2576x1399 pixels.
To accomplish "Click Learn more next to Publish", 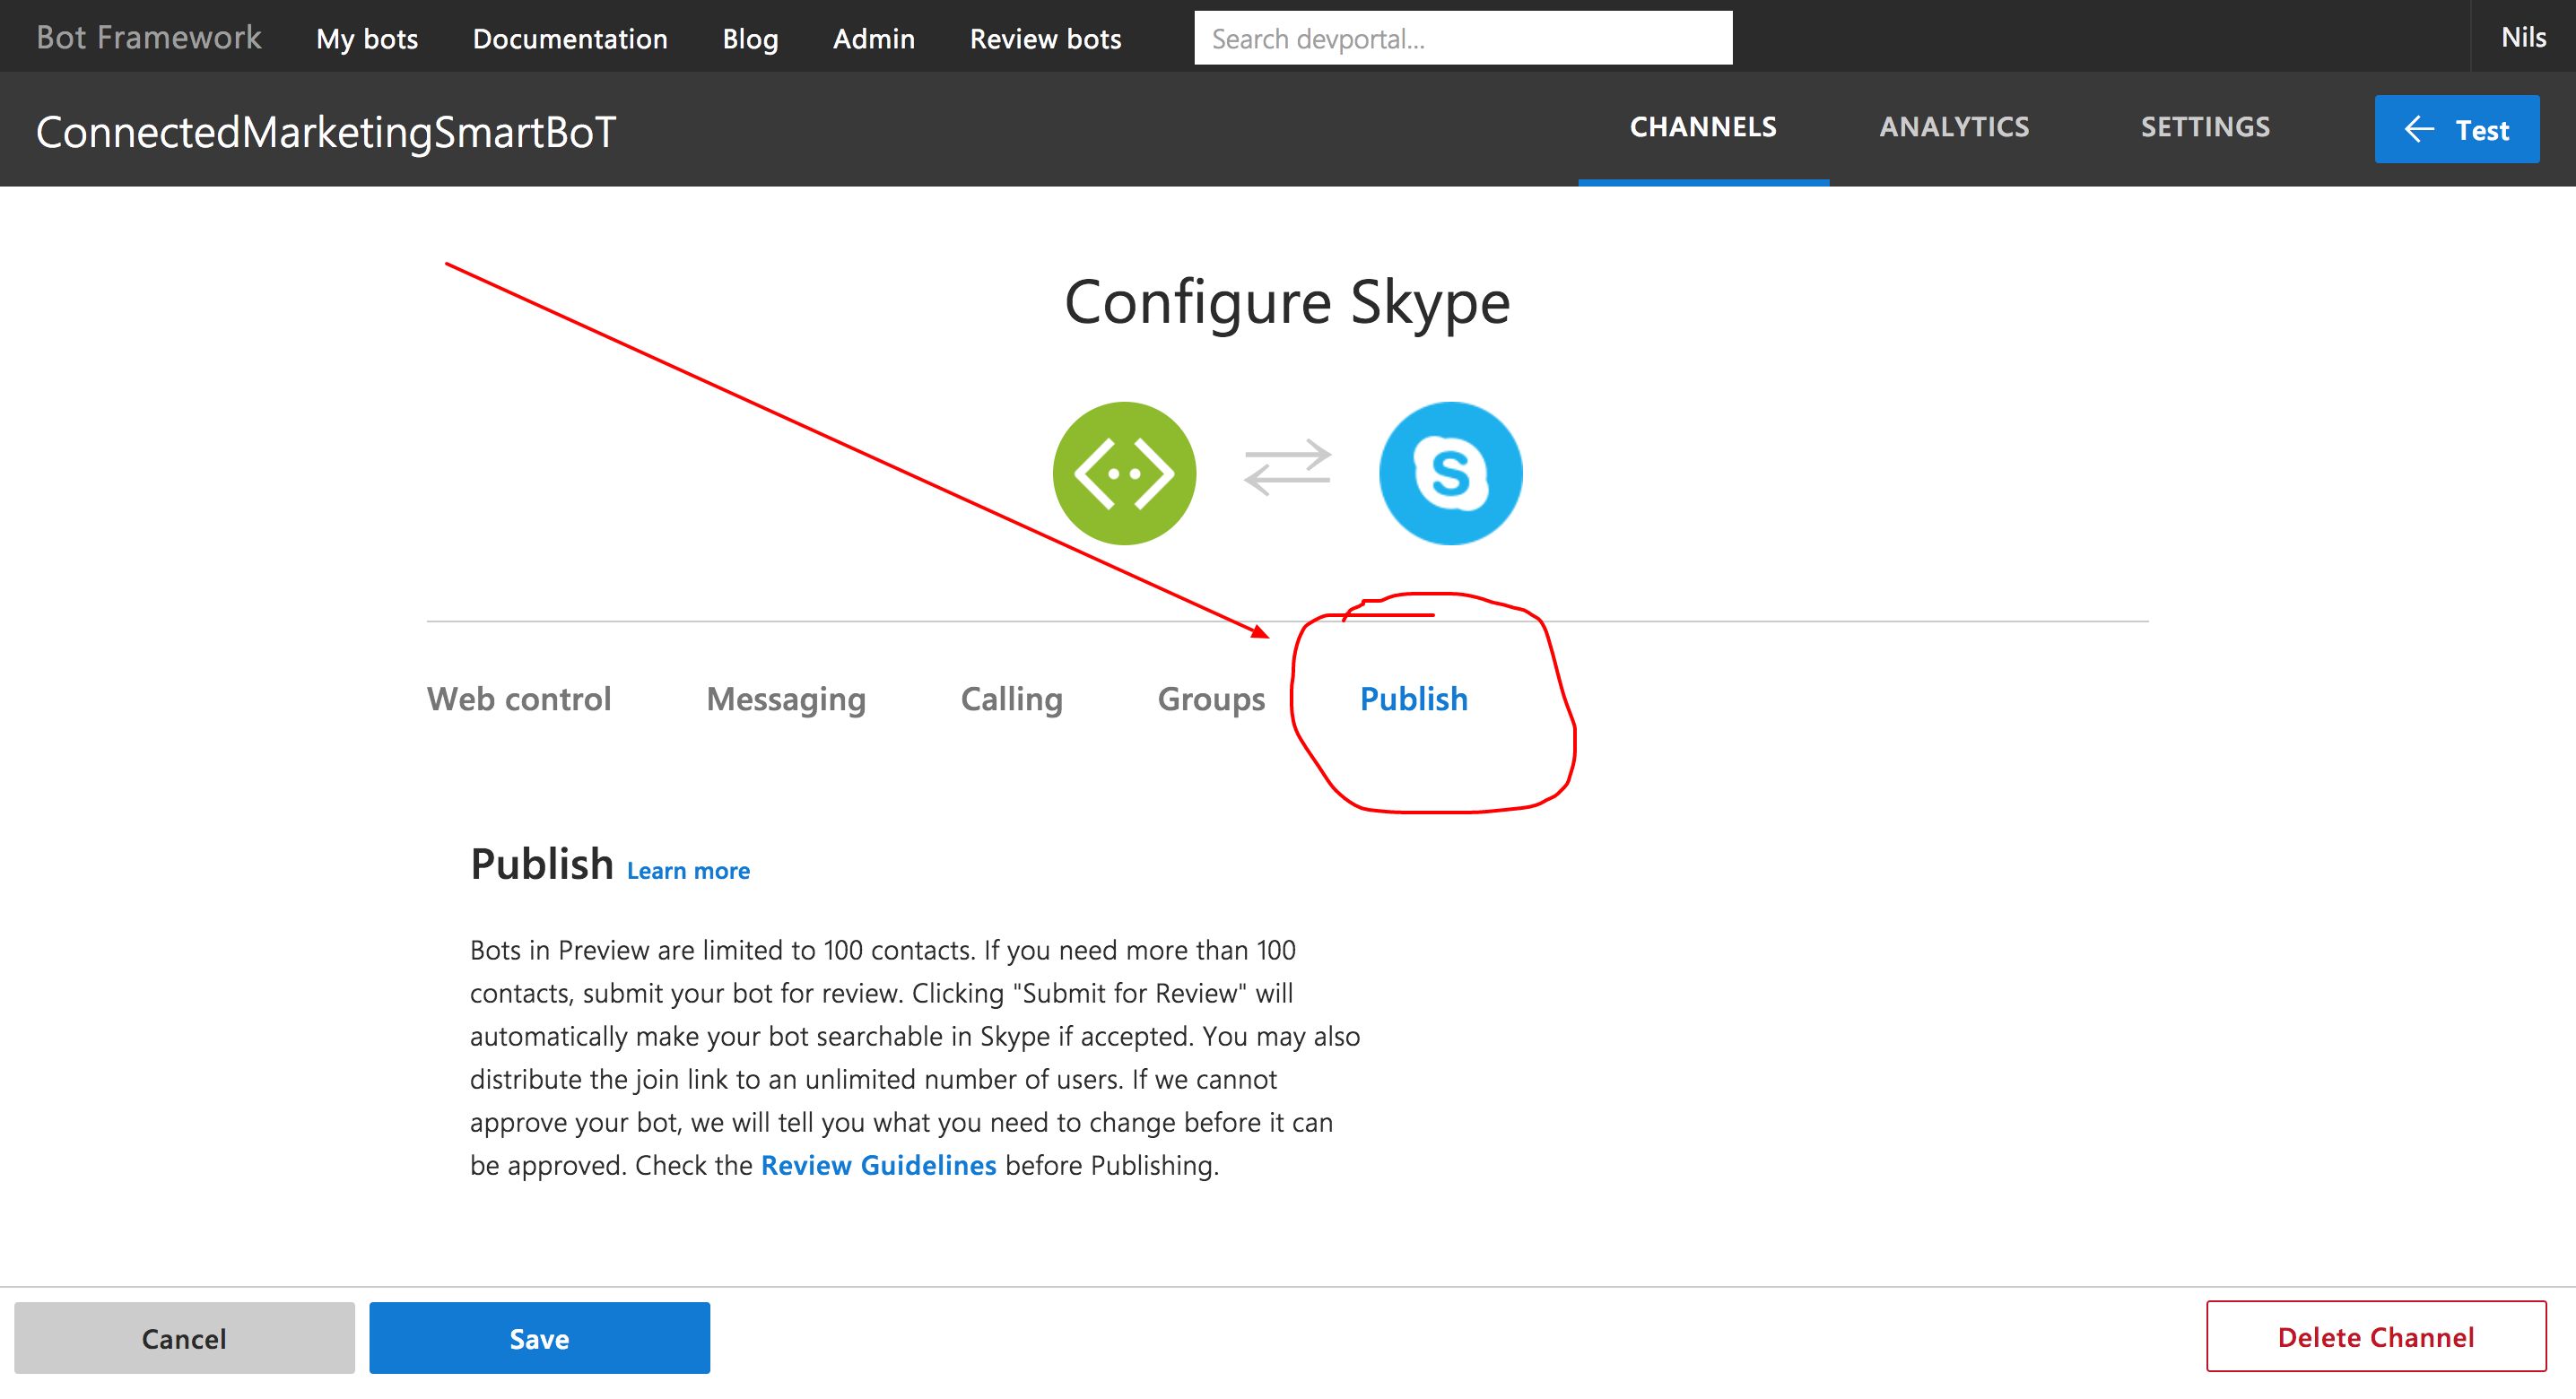I will (687, 870).
